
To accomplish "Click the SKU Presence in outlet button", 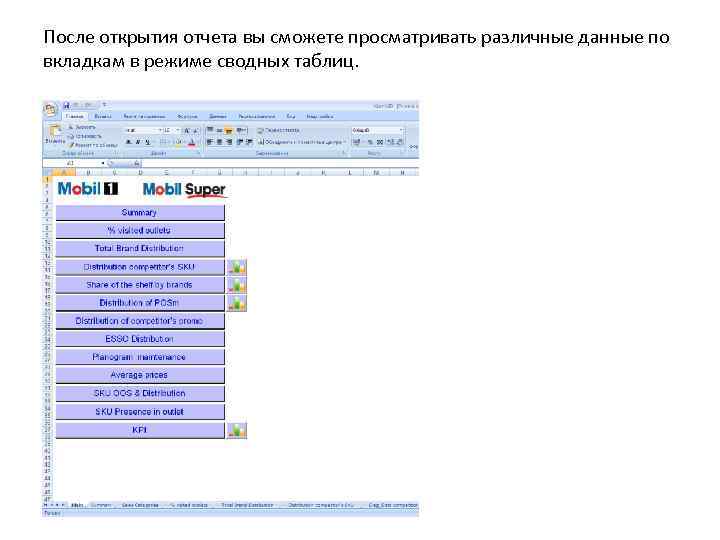I will click(140, 411).
